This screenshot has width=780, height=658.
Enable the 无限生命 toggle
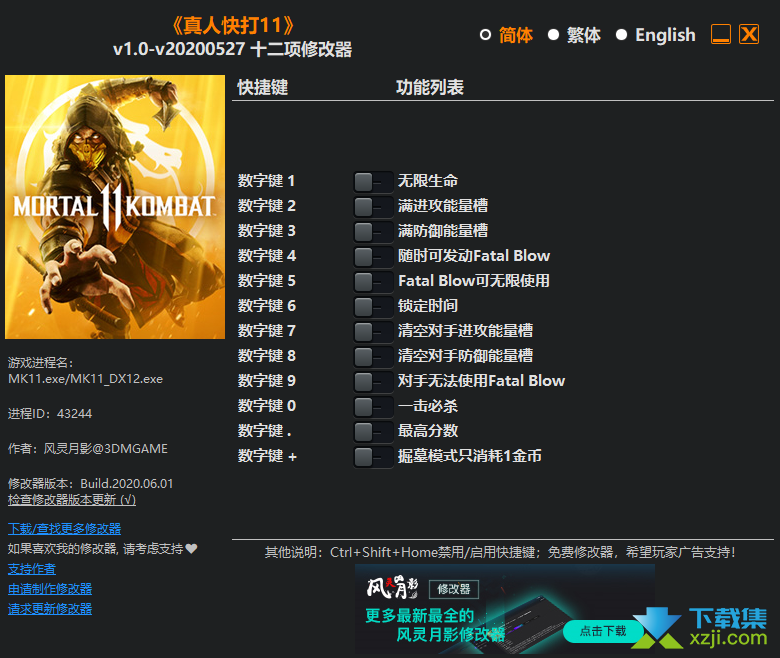tap(373, 181)
